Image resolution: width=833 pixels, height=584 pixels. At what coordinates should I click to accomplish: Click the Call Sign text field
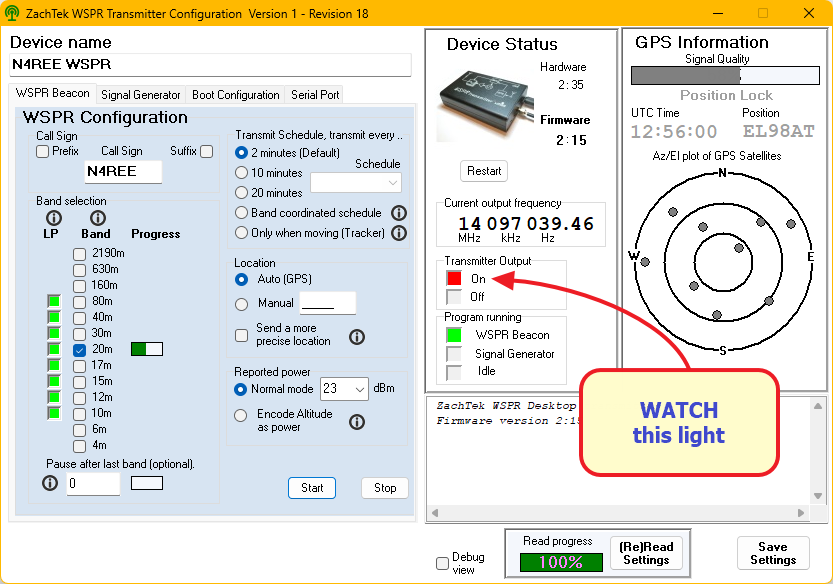[x=124, y=171]
